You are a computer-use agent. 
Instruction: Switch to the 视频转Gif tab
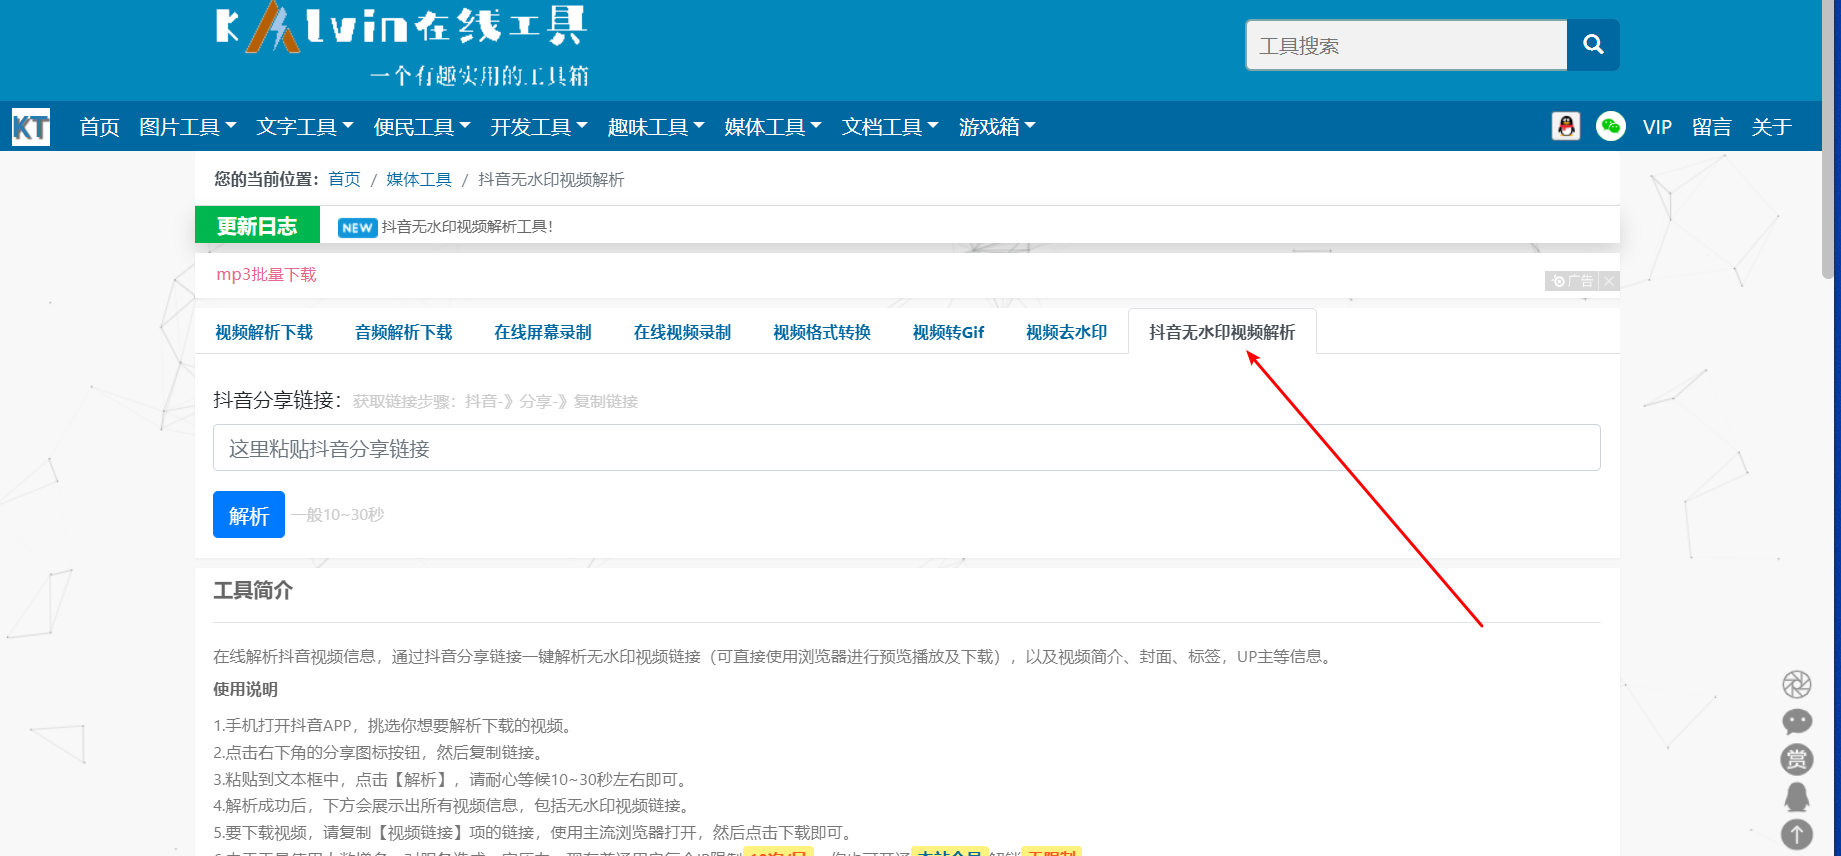(947, 332)
